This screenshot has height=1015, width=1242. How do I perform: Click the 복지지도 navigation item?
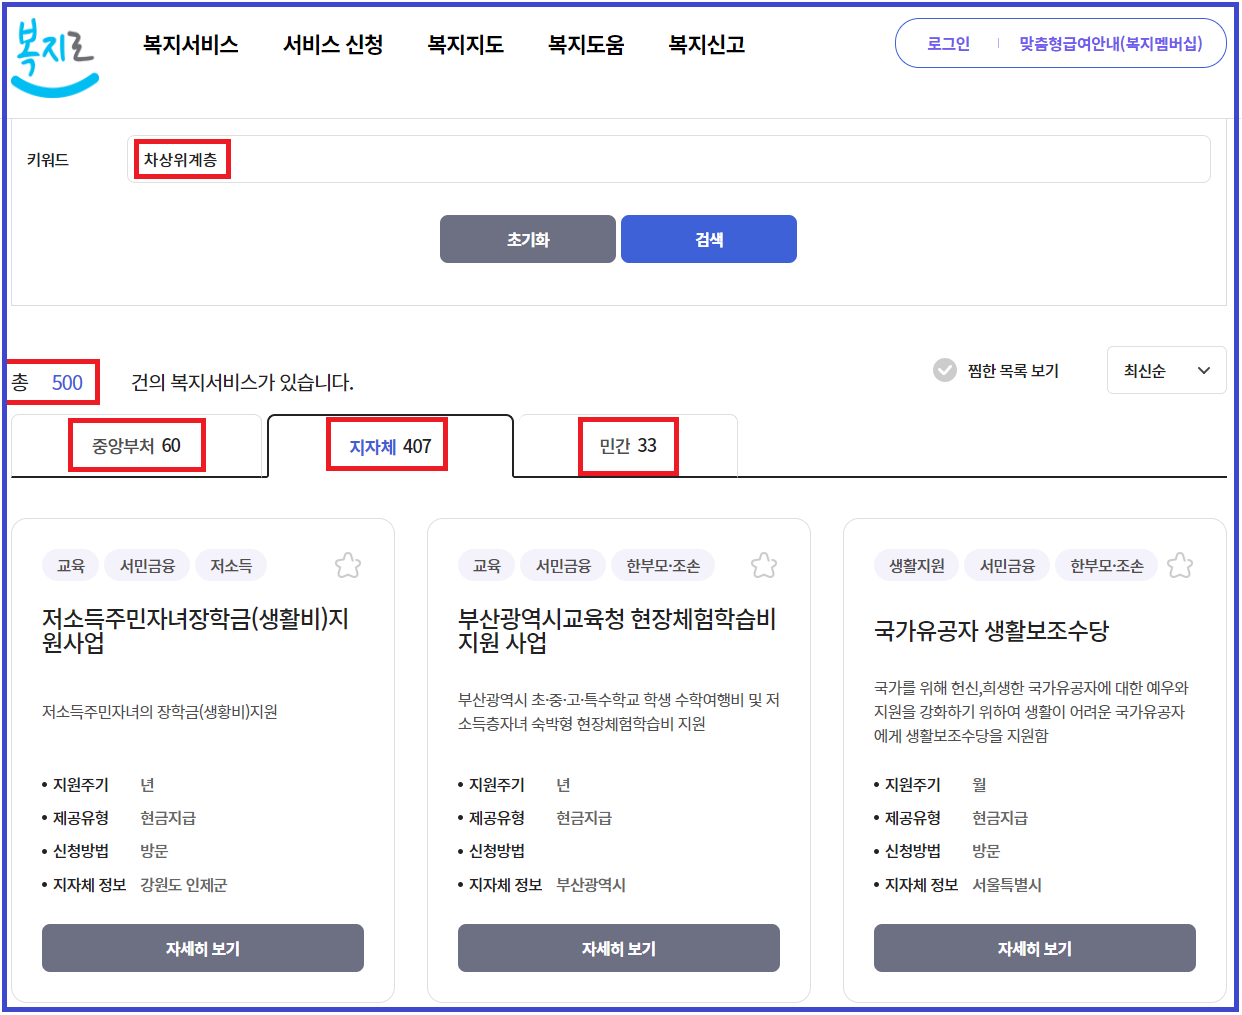click(464, 44)
